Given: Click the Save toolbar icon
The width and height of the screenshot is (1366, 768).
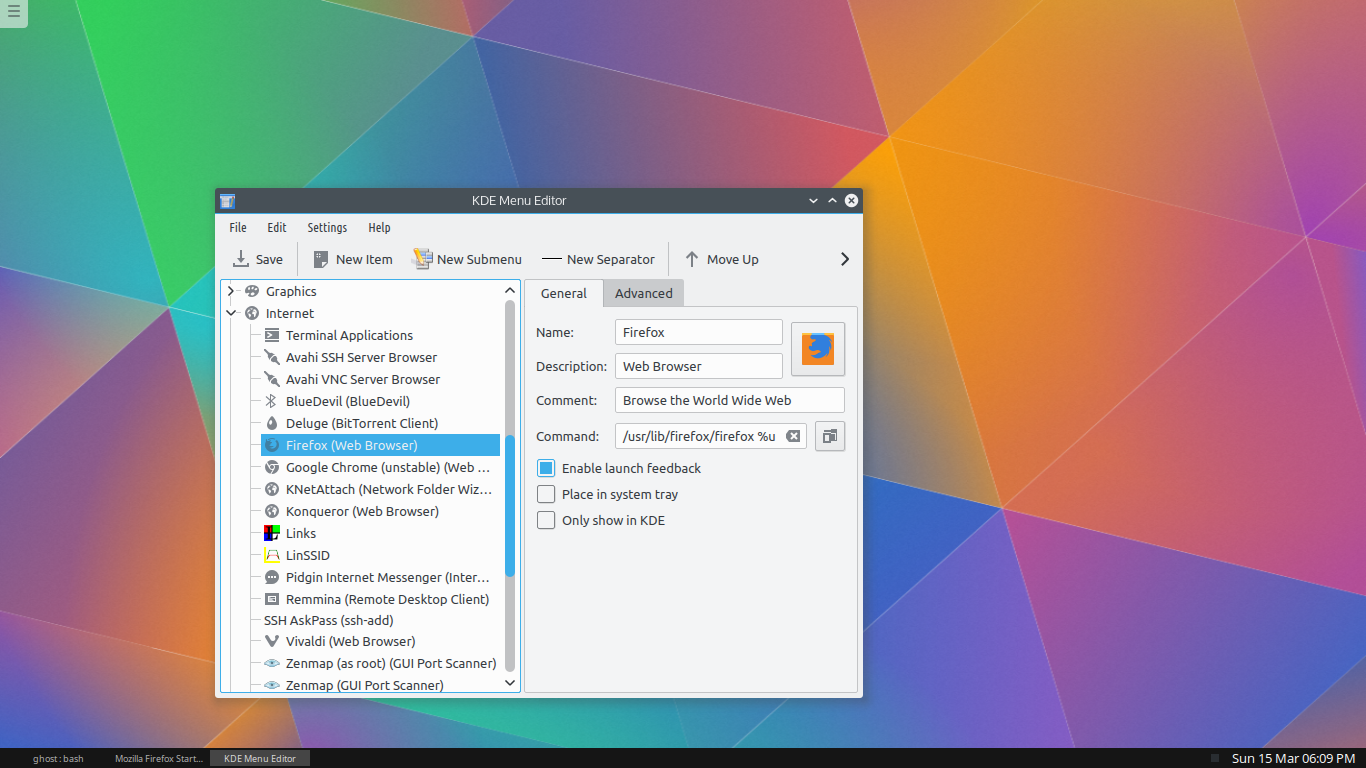Looking at the screenshot, I should 241,259.
